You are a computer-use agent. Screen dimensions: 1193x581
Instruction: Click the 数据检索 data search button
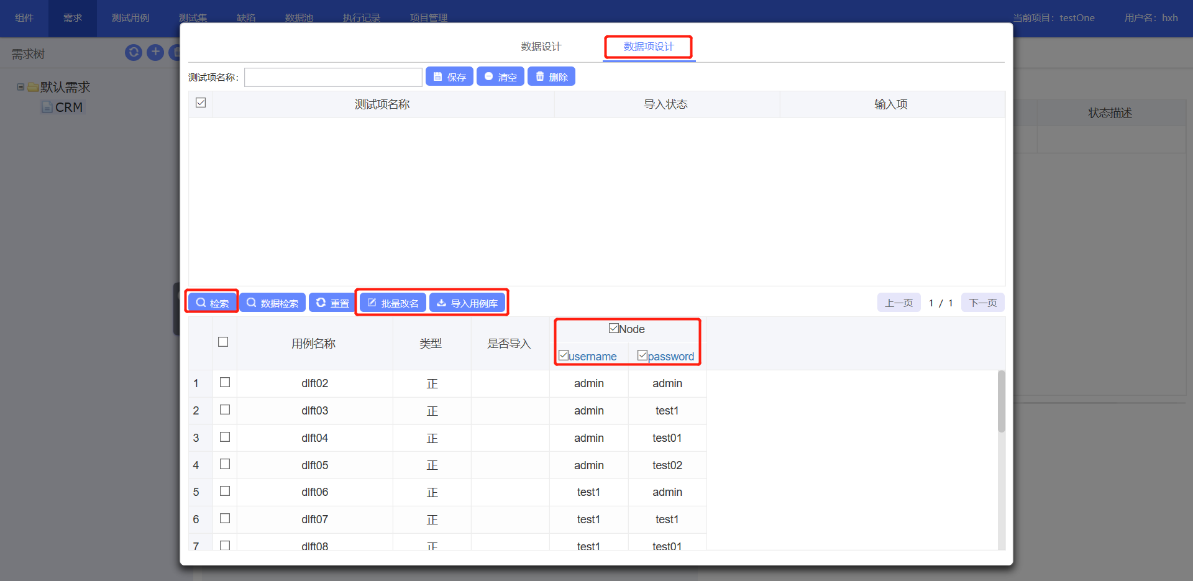(272, 302)
